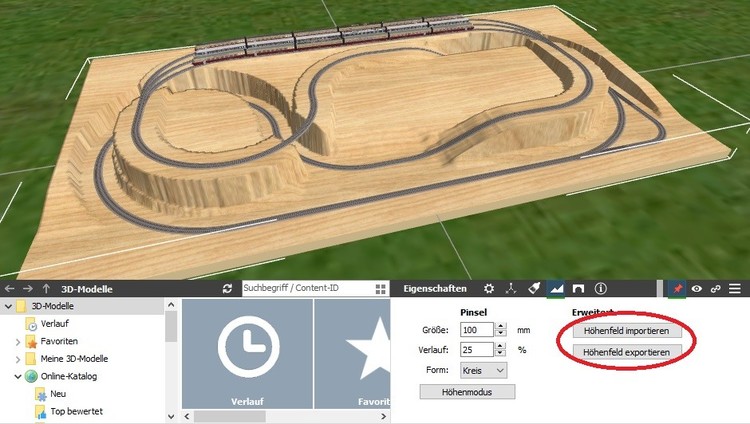Open the Form dropdown showing Kreis
Screen dimensions: 750x424
click(484, 370)
